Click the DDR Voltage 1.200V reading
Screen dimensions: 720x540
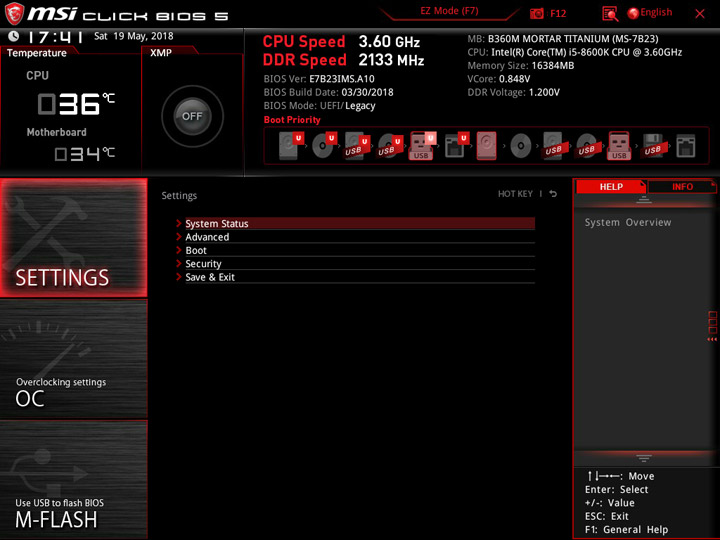pos(513,92)
